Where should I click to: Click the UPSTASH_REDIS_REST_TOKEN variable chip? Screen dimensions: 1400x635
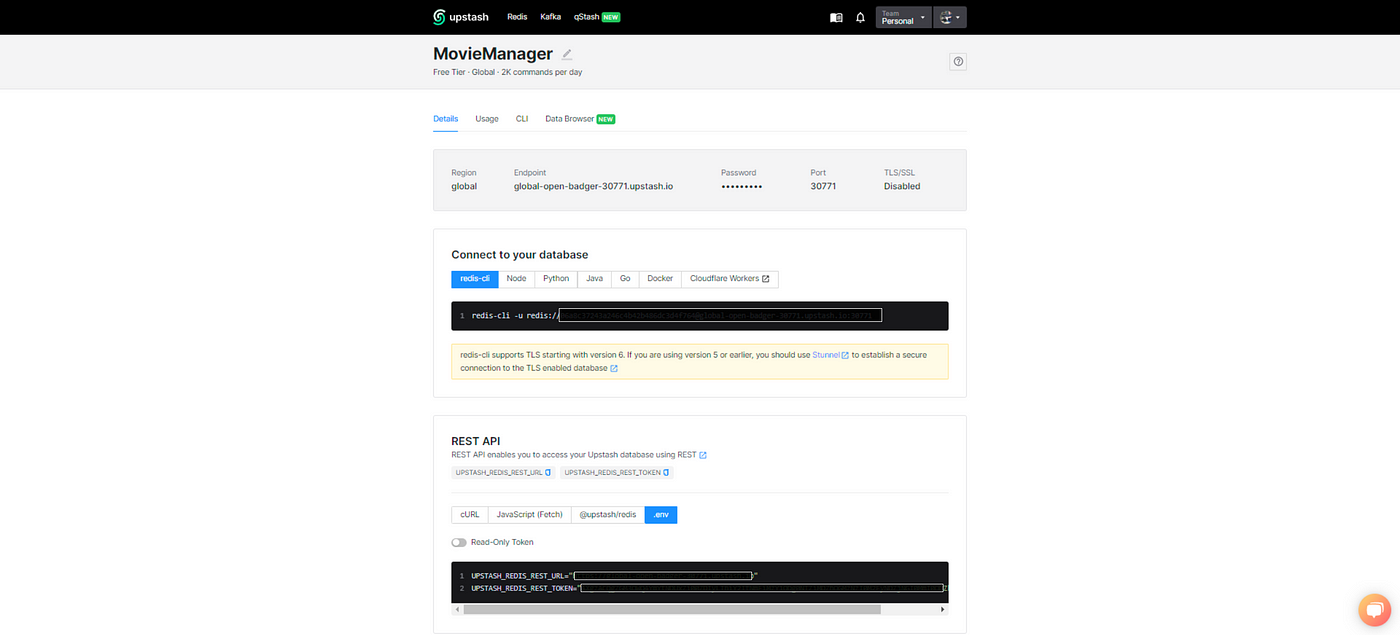(x=616, y=472)
